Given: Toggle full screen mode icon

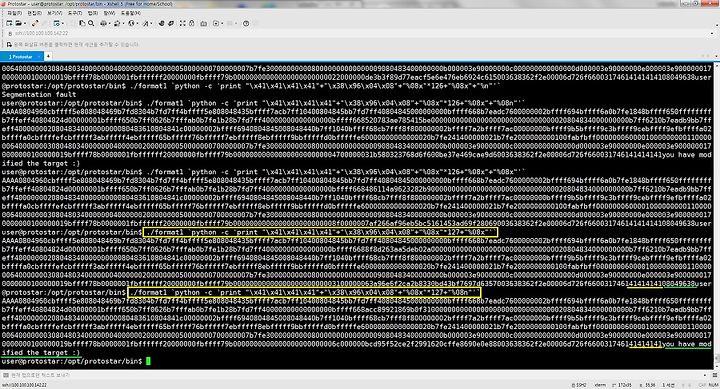Looking at the screenshot, I should [182, 23].
